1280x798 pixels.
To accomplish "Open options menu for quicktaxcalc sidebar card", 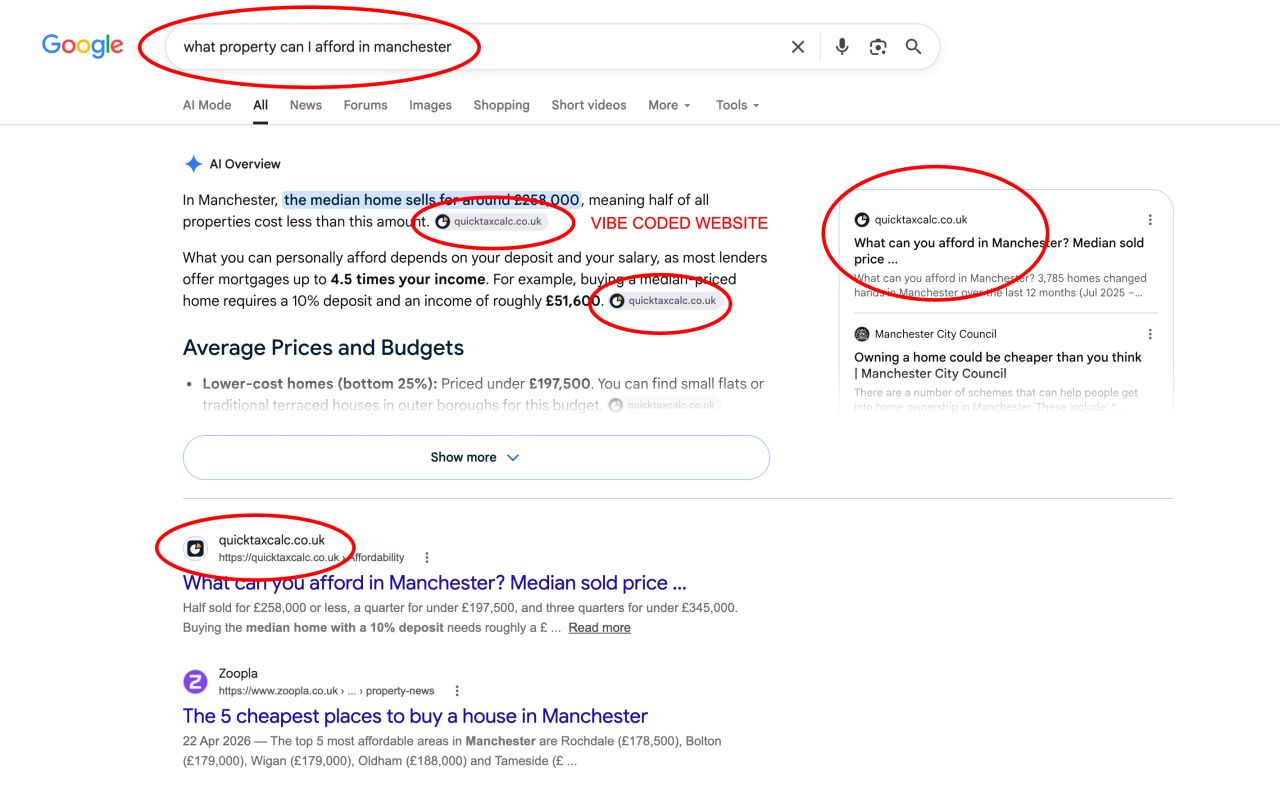I will click(x=1150, y=220).
